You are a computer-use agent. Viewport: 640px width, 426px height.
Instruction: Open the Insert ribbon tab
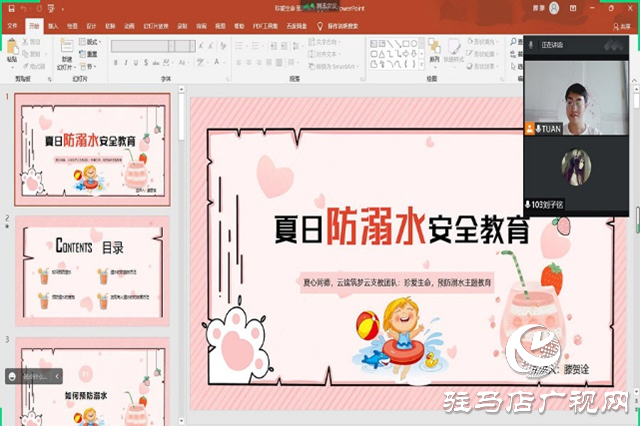click(x=52, y=25)
